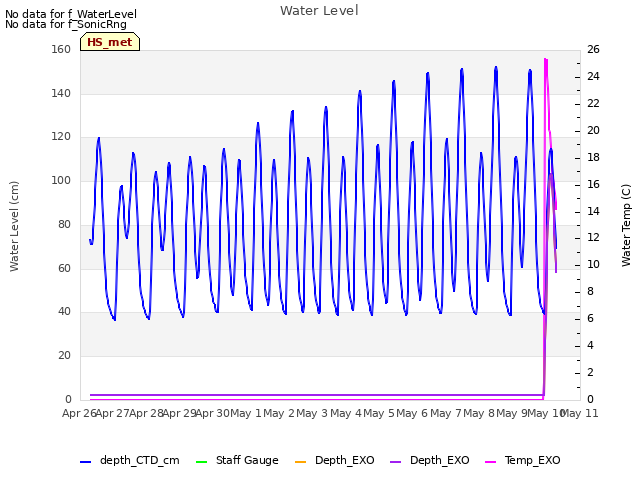Select the Staff Gauge legend label
The height and width of the screenshot is (480, 640).
click(x=247, y=460)
